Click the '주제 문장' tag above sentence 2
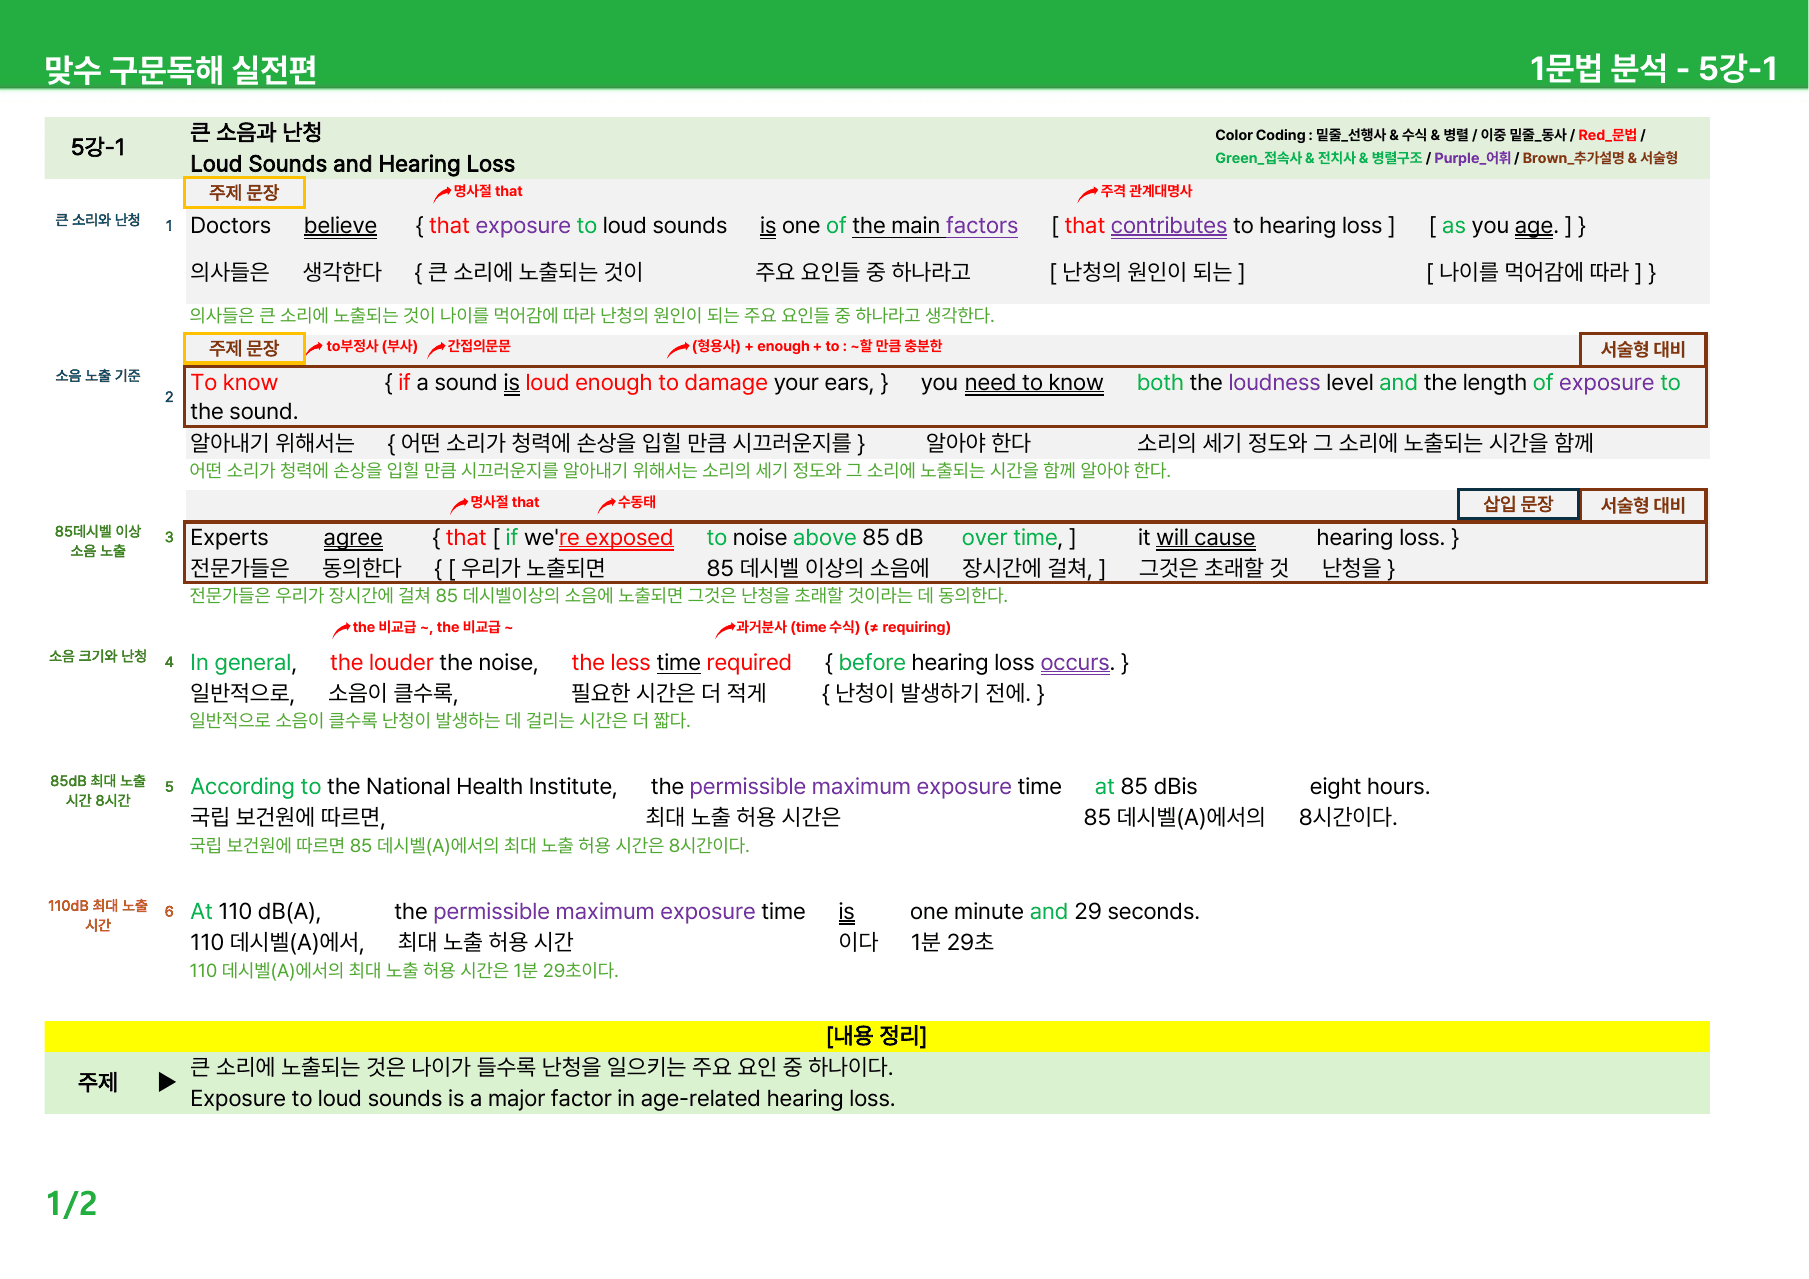1809x1279 pixels. (x=244, y=348)
